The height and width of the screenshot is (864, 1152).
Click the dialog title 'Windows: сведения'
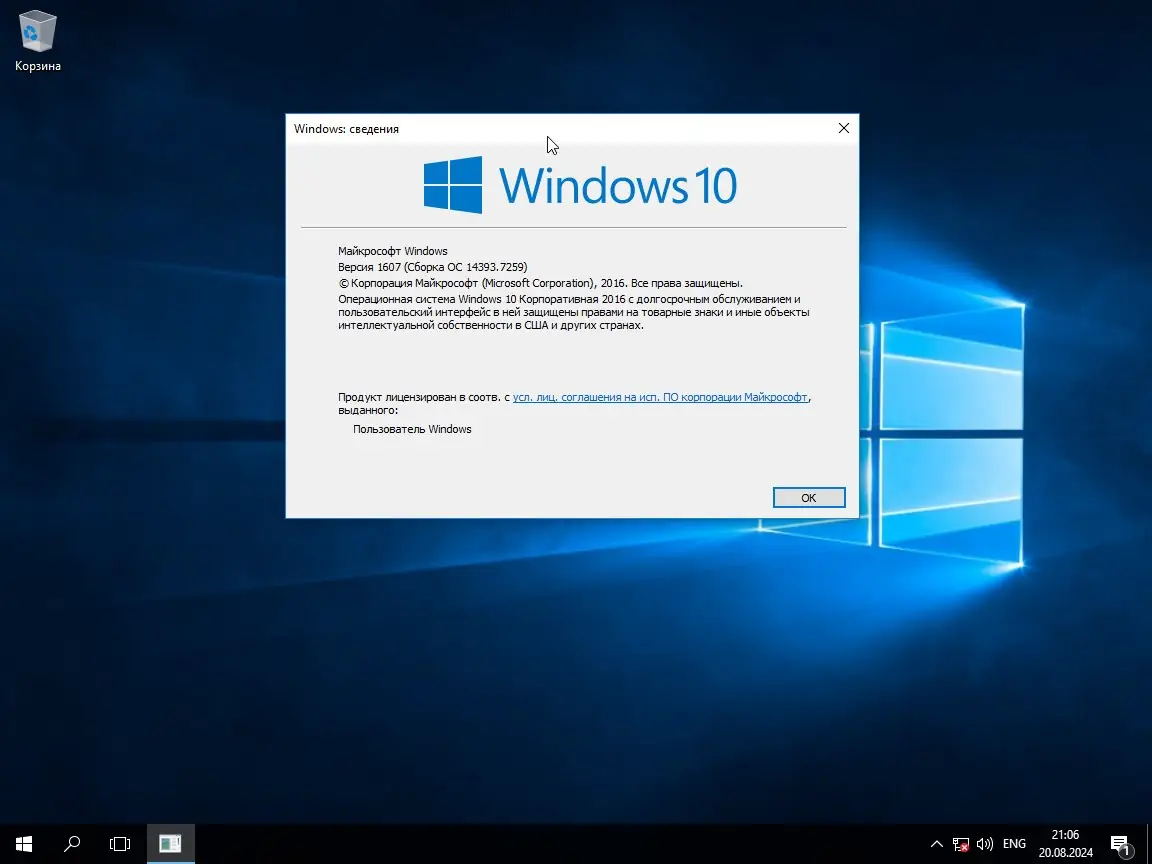[346, 129]
